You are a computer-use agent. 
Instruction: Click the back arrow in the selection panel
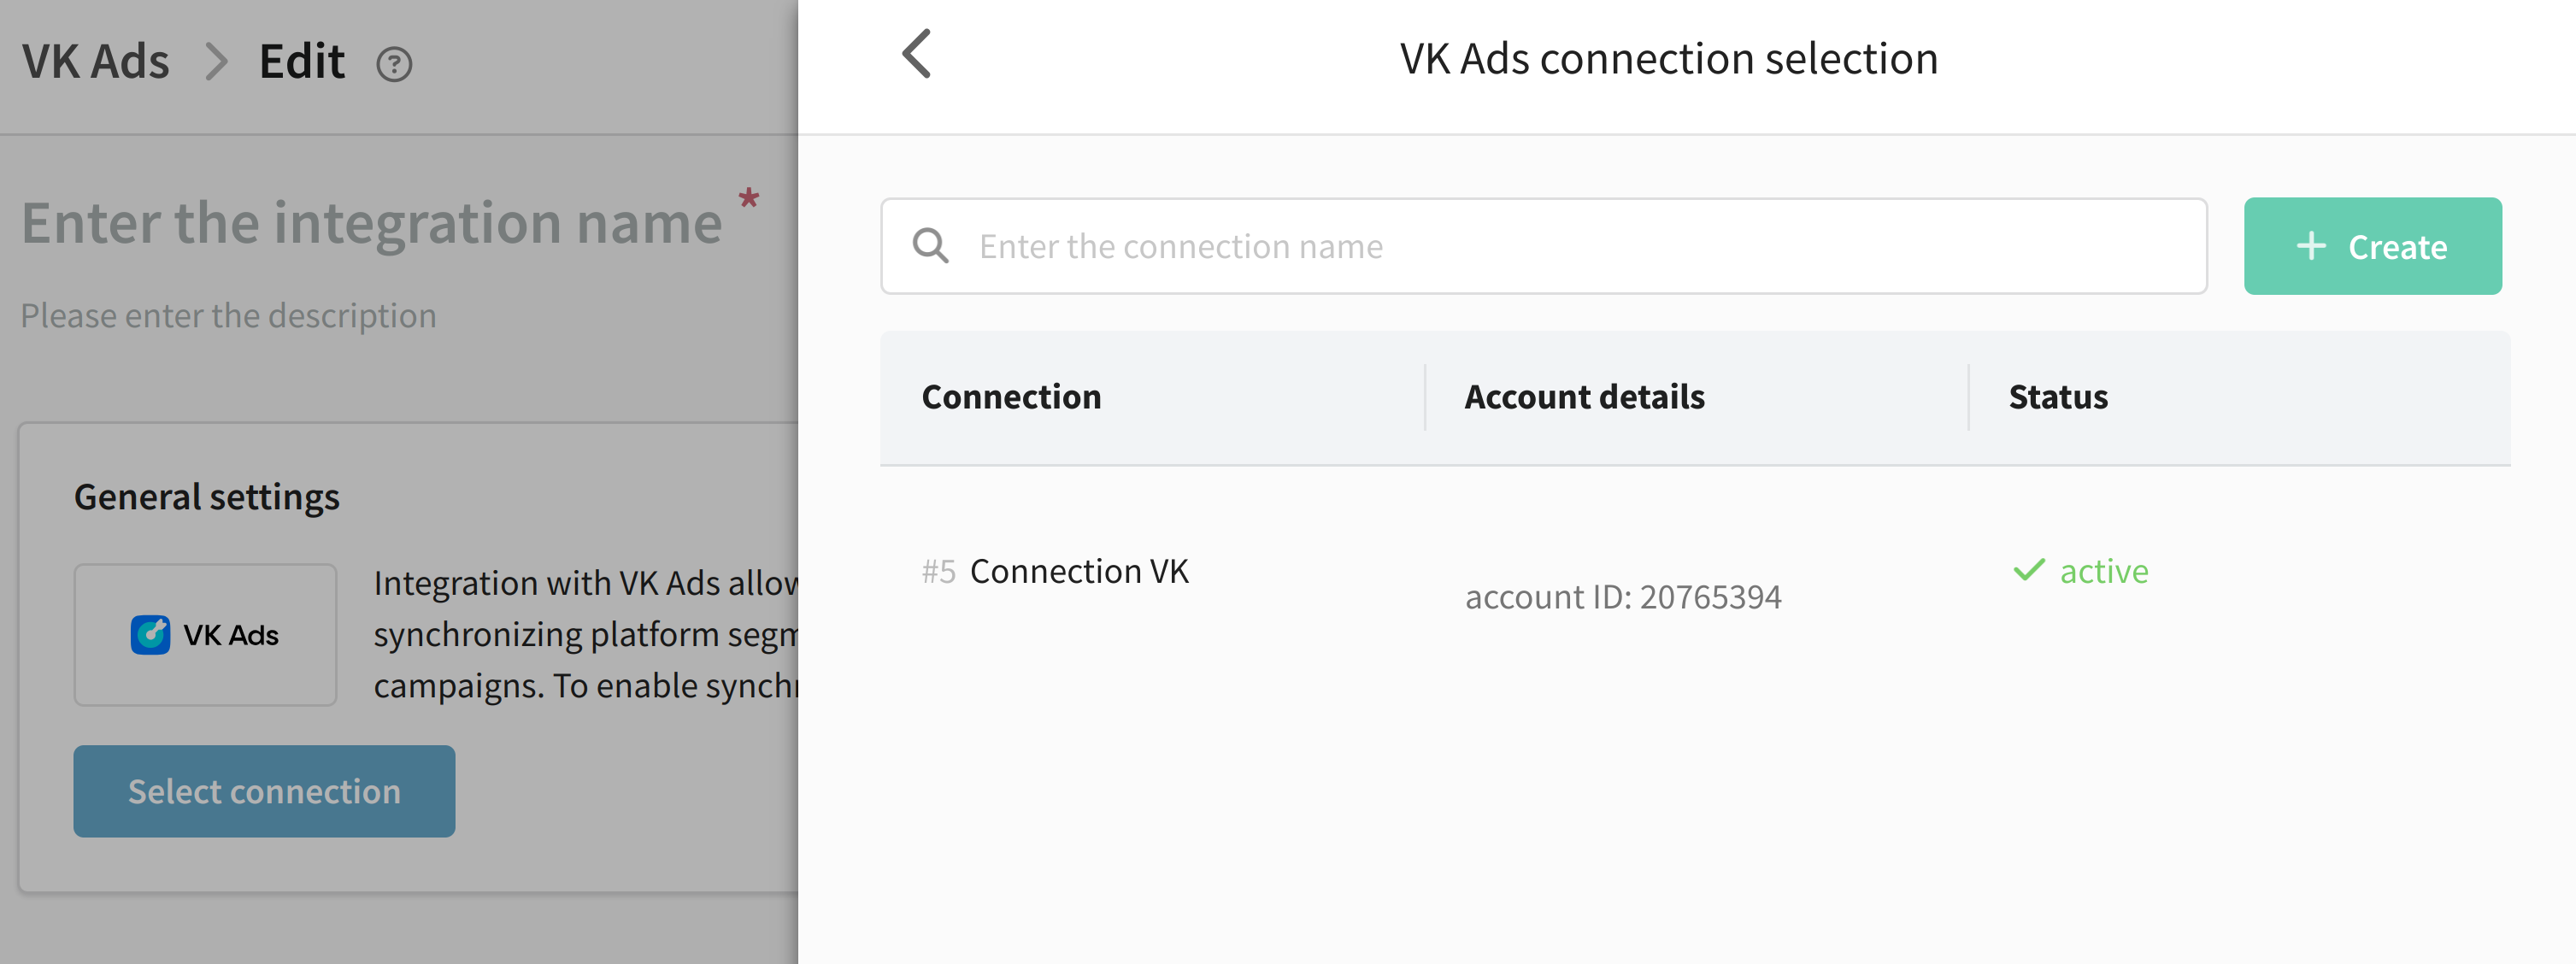[917, 54]
